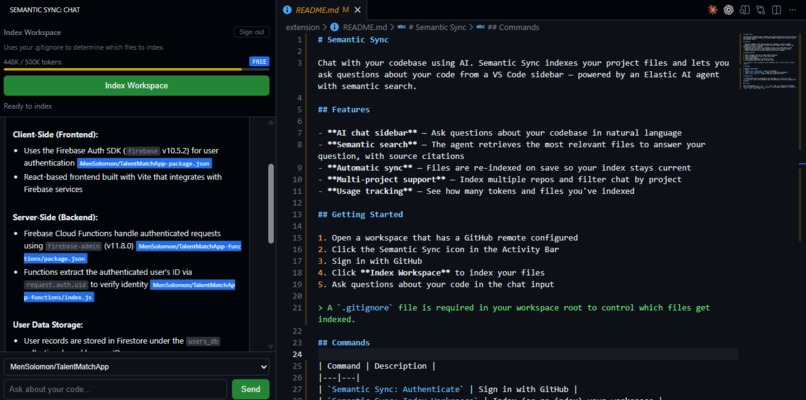The height and width of the screenshot is (400, 806).
Task: Click the '**Multi-project support**' line
Action: [500, 179]
